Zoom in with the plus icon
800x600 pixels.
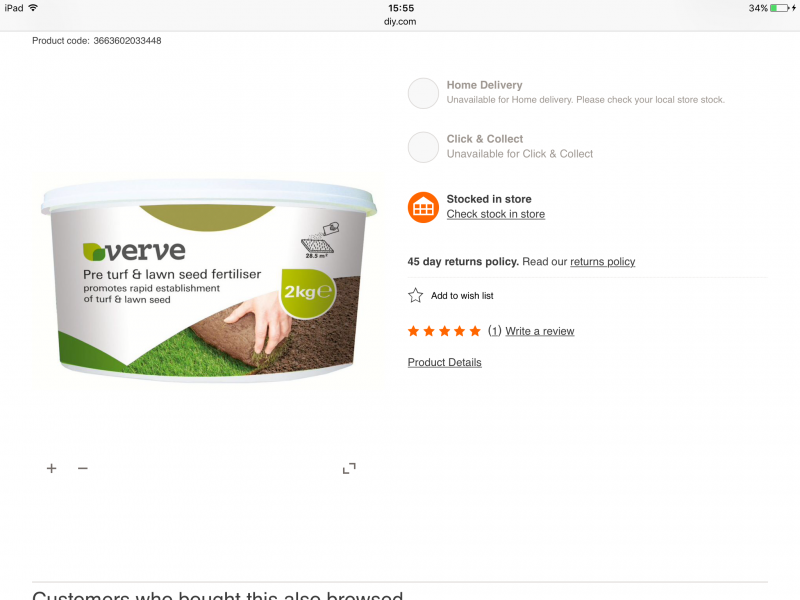(52, 468)
